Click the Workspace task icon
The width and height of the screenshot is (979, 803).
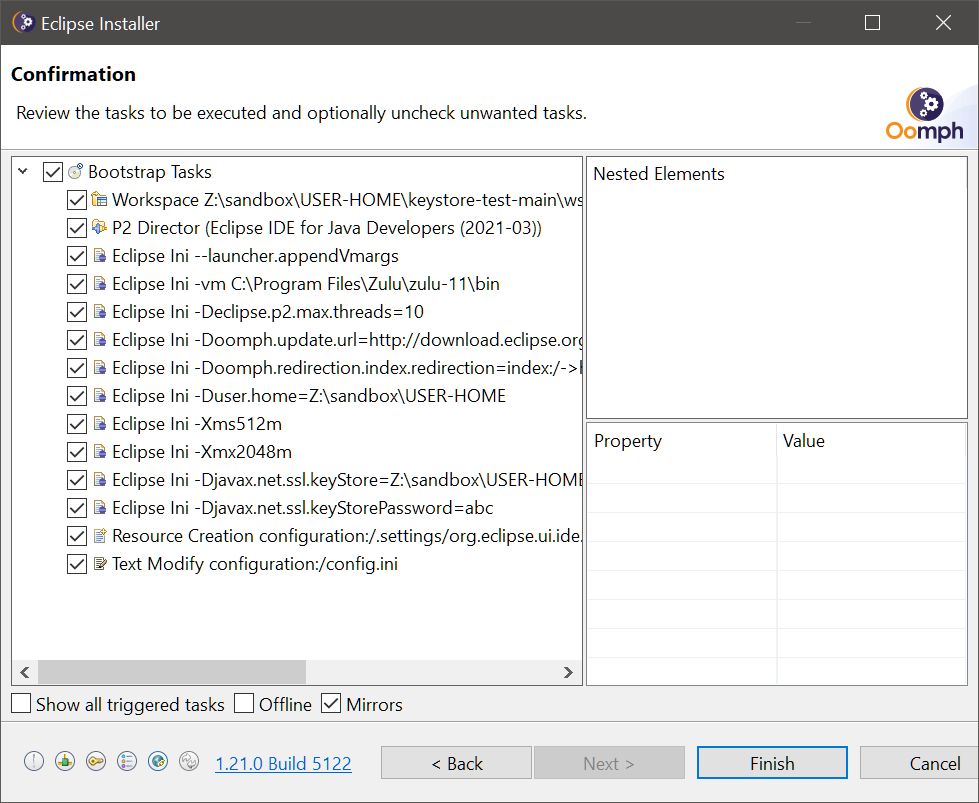click(x=99, y=200)
